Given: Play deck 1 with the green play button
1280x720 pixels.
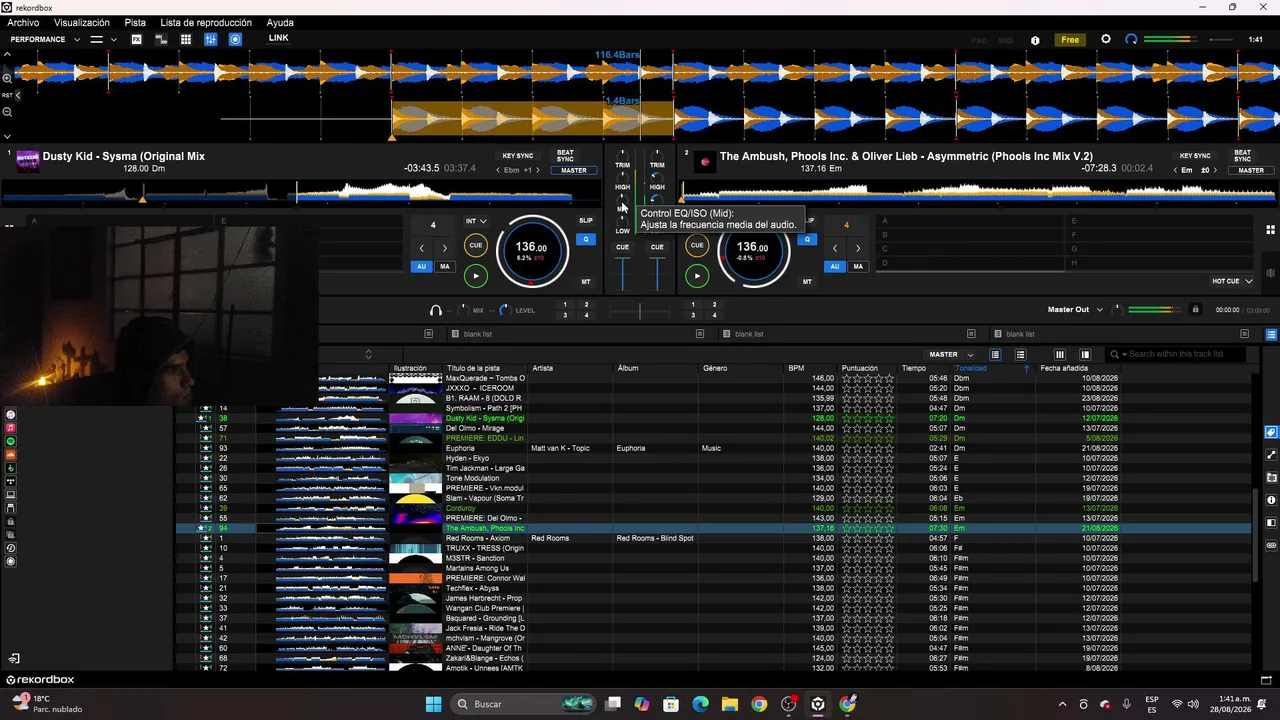Looking at the screenshot, I should pyautogui.click(x=476, y=276).
